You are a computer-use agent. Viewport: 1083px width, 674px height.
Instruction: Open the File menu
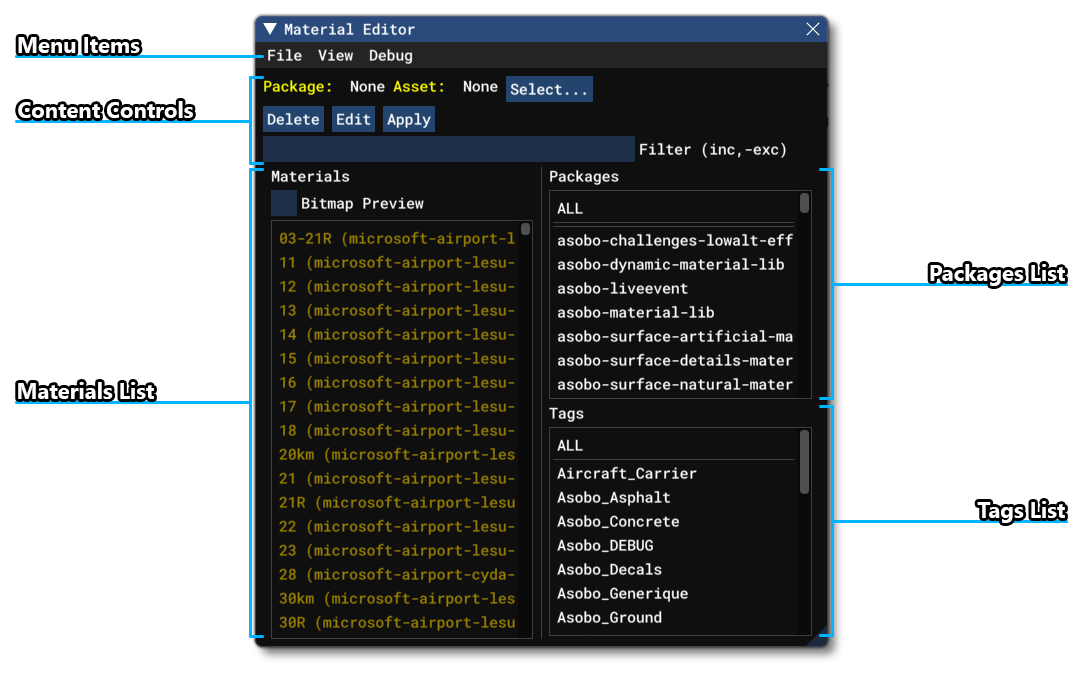click(x=284, y=55)
